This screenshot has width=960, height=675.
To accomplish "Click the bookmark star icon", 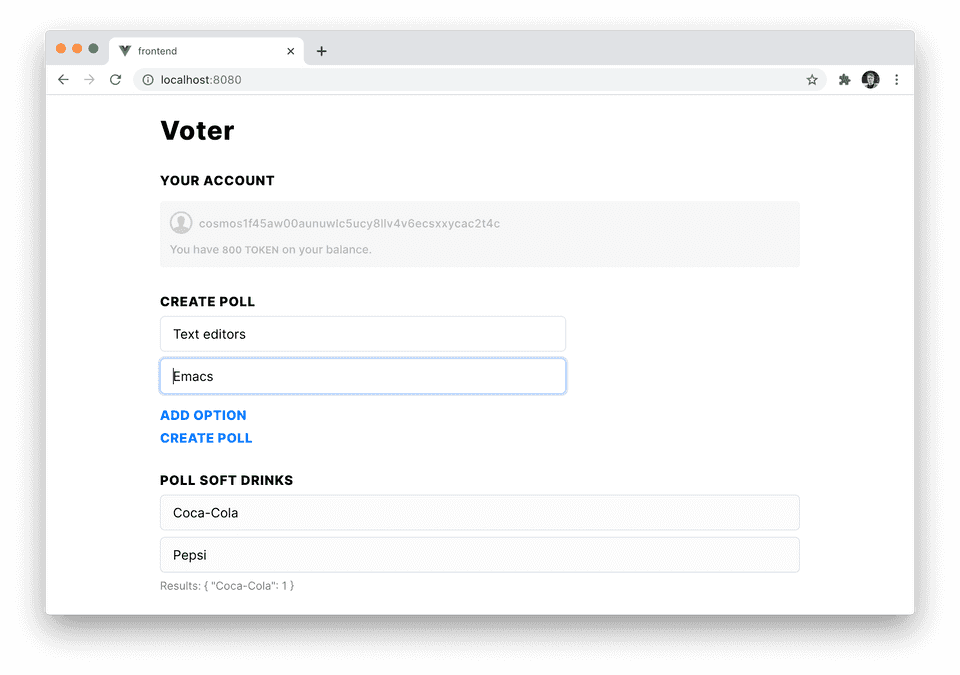I will click(x=812, y=79).
